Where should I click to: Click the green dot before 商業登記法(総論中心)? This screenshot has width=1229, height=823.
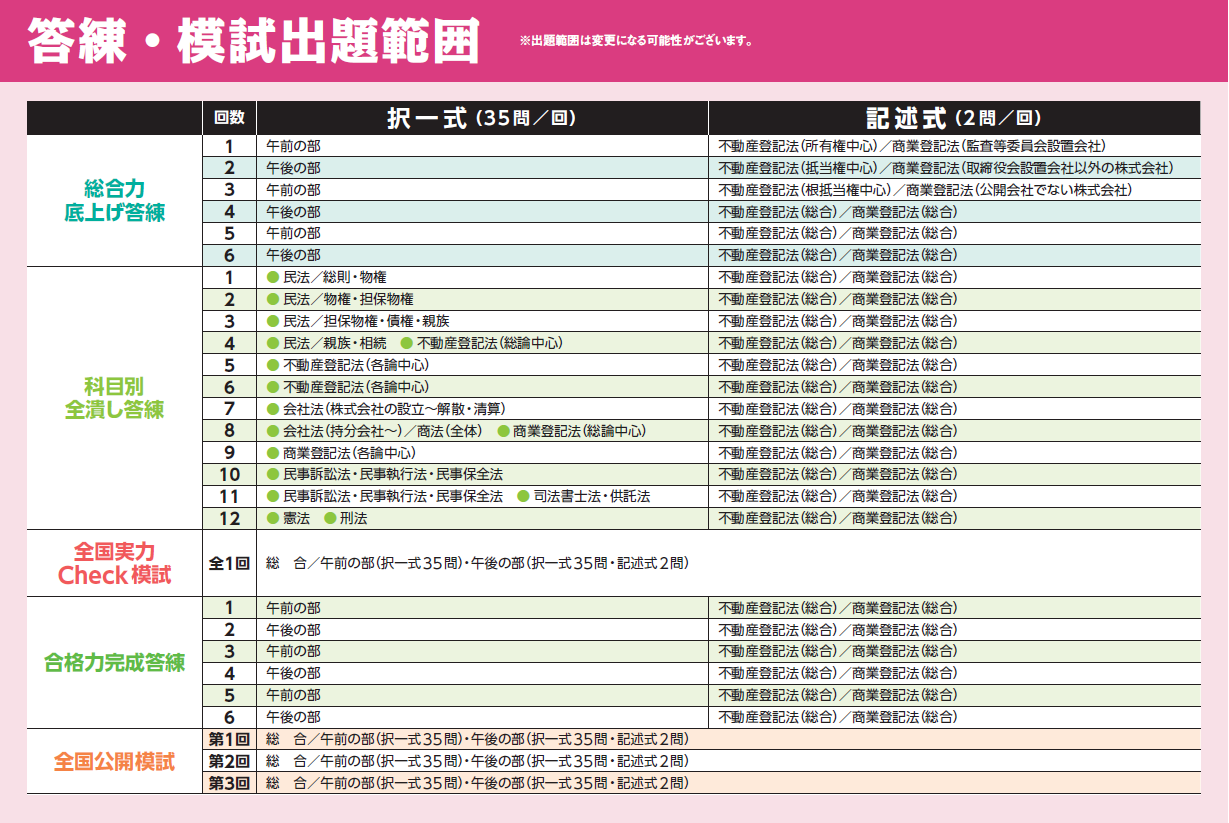point(503,431)
